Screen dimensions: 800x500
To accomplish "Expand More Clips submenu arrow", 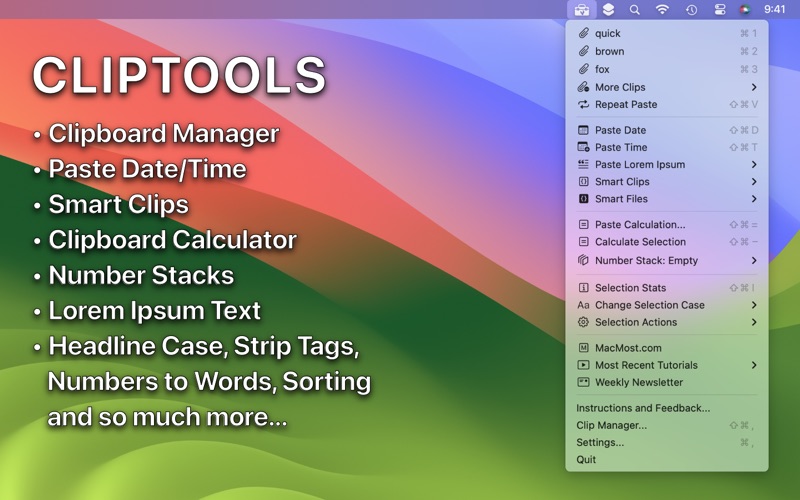I will point(754,87).
